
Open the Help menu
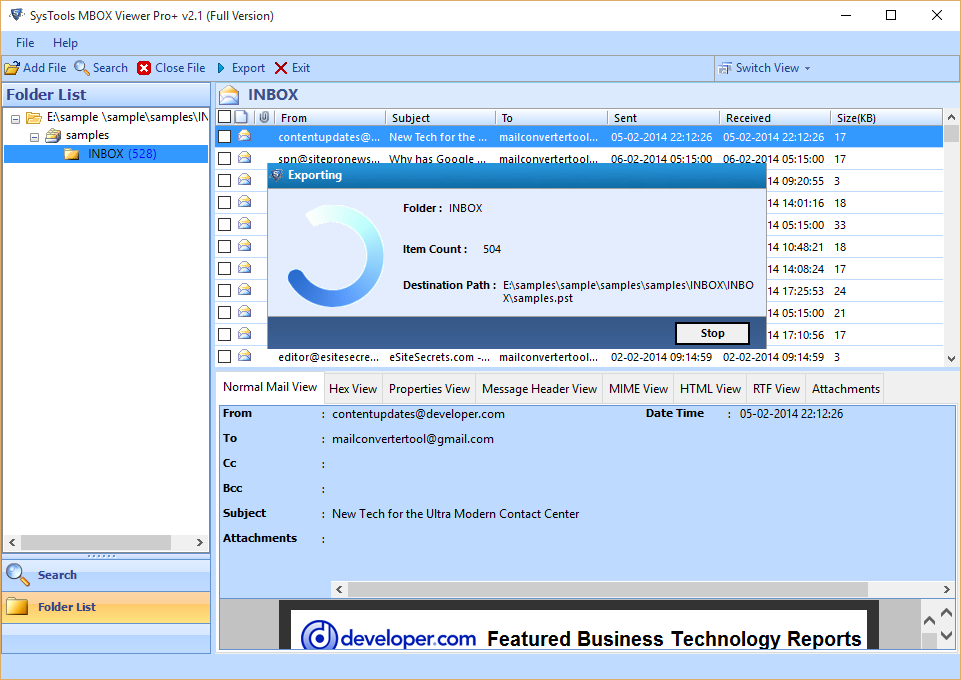coord(65,43)
